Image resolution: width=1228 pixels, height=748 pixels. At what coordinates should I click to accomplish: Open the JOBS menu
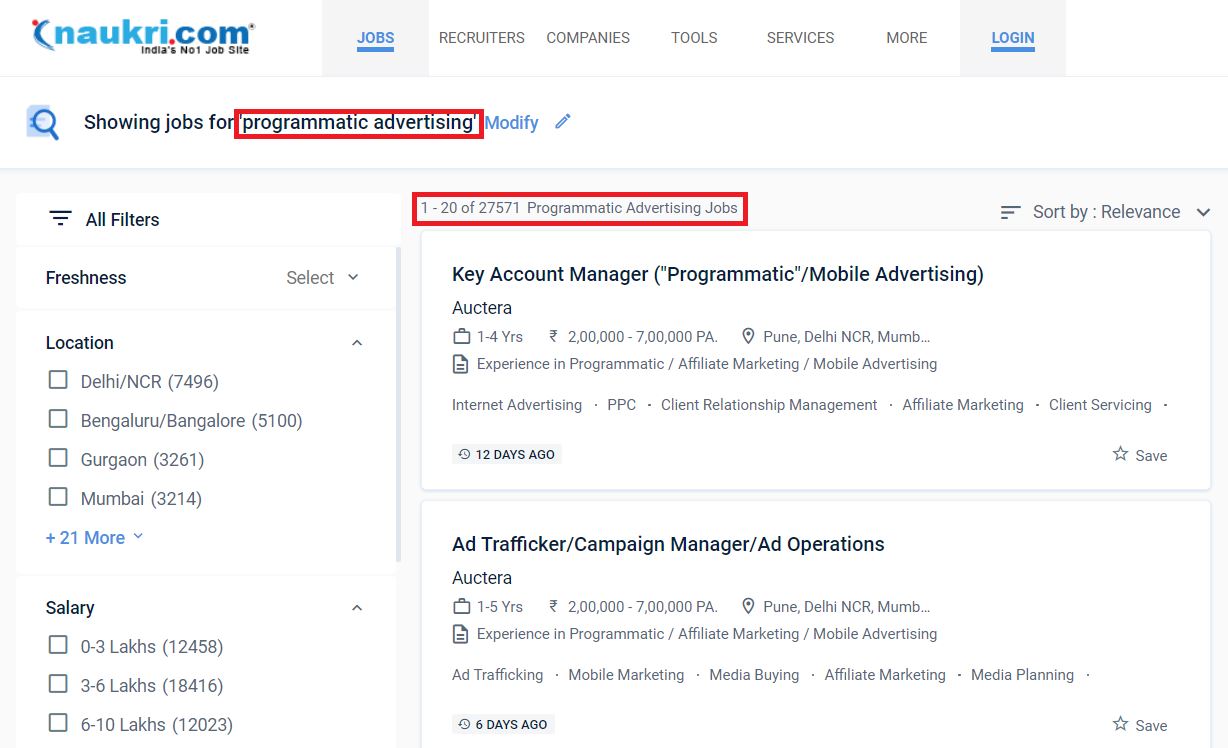[x=375, y=38]
